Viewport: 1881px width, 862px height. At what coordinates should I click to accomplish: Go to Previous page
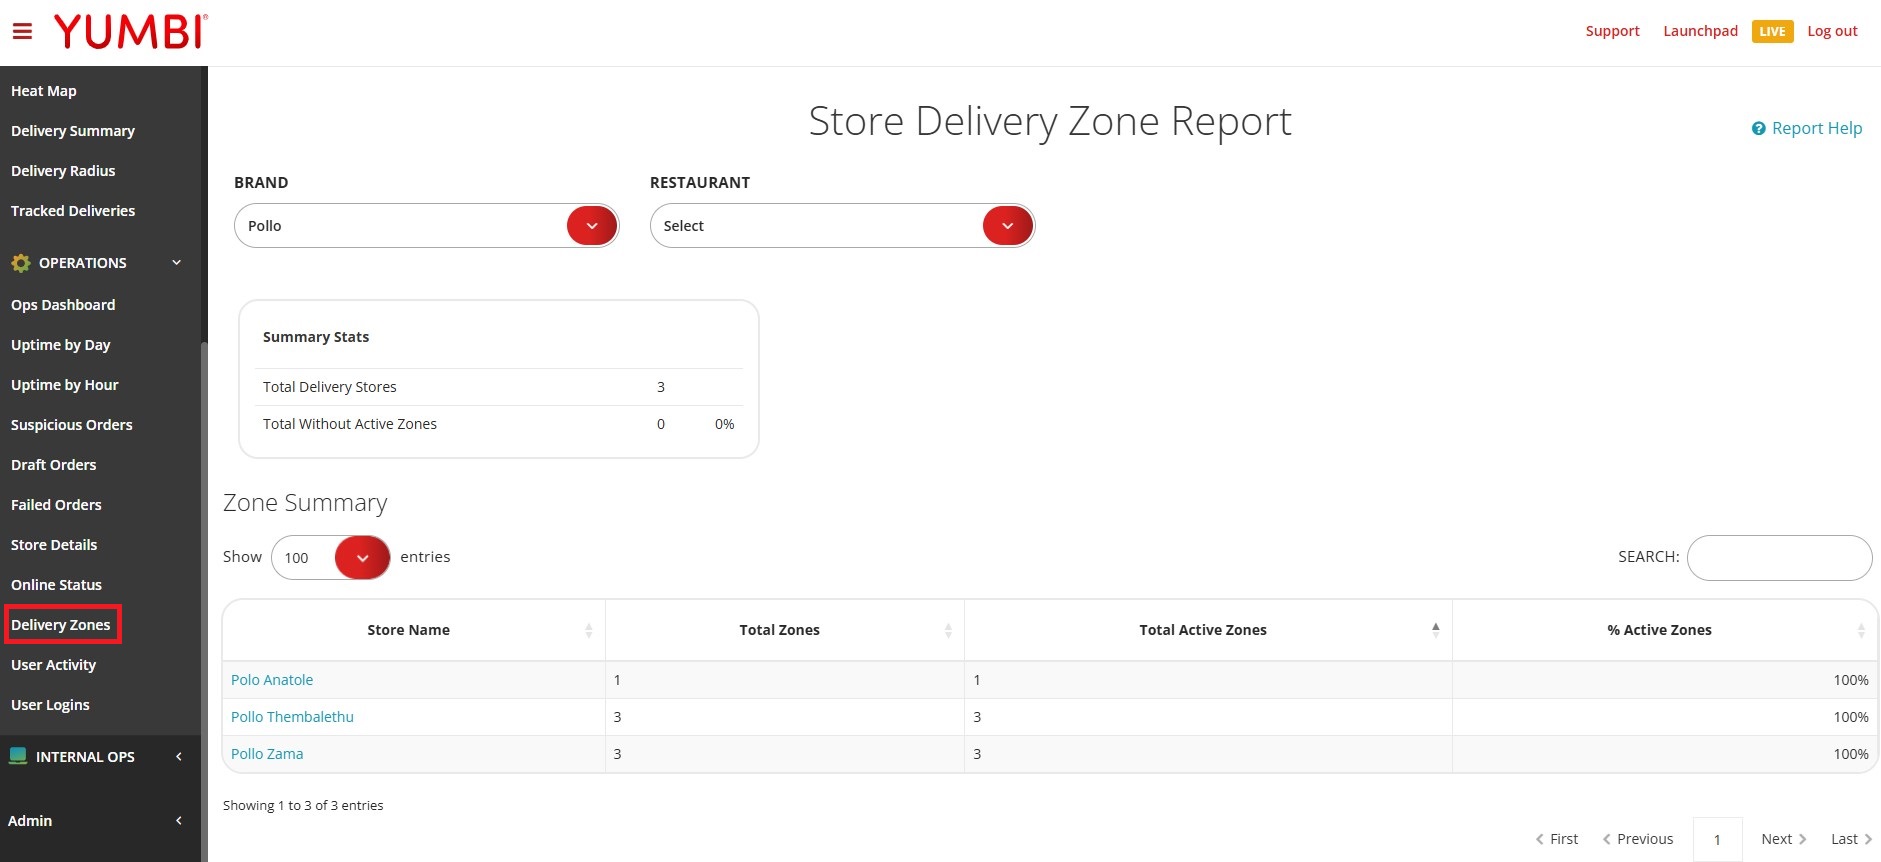coord(1638,839)
